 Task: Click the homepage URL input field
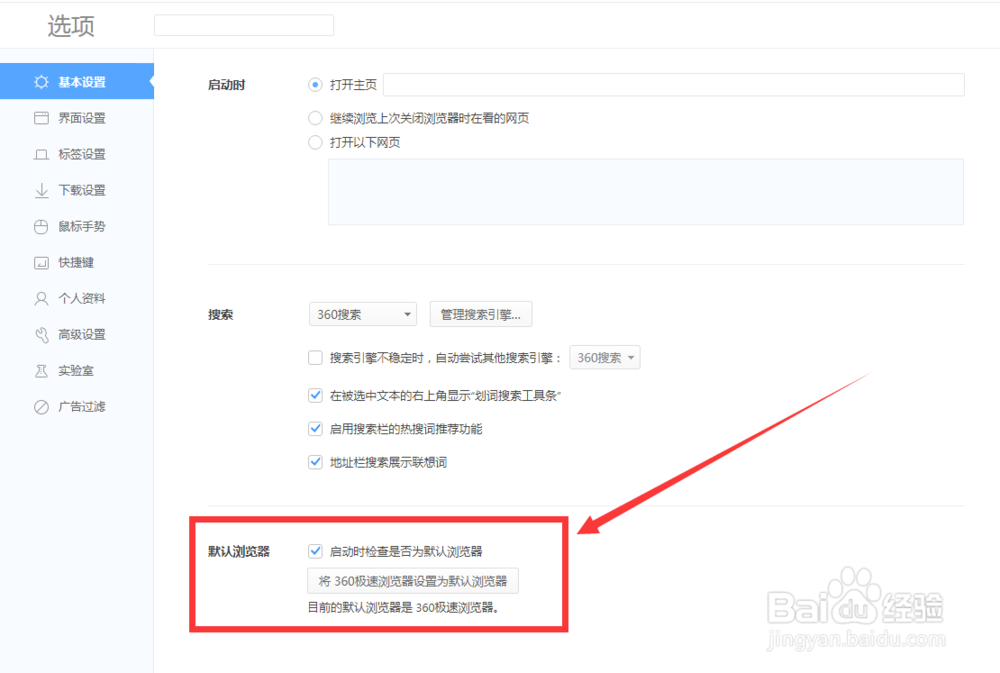point(673,85)
